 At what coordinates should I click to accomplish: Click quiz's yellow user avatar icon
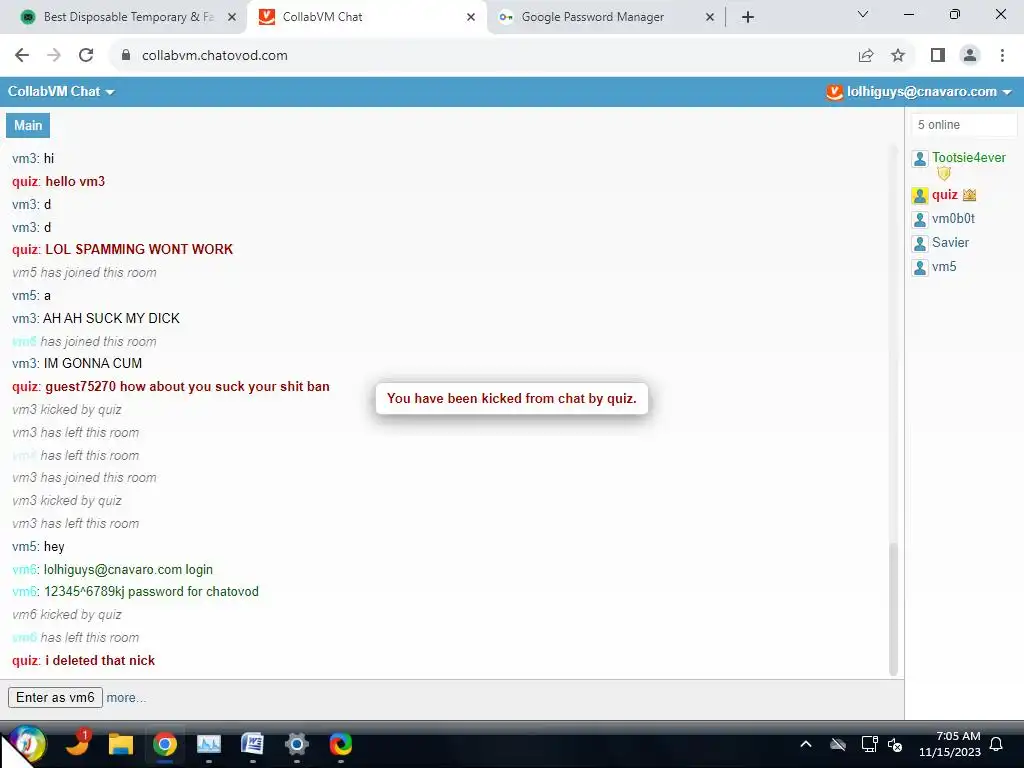click(920, 195)
